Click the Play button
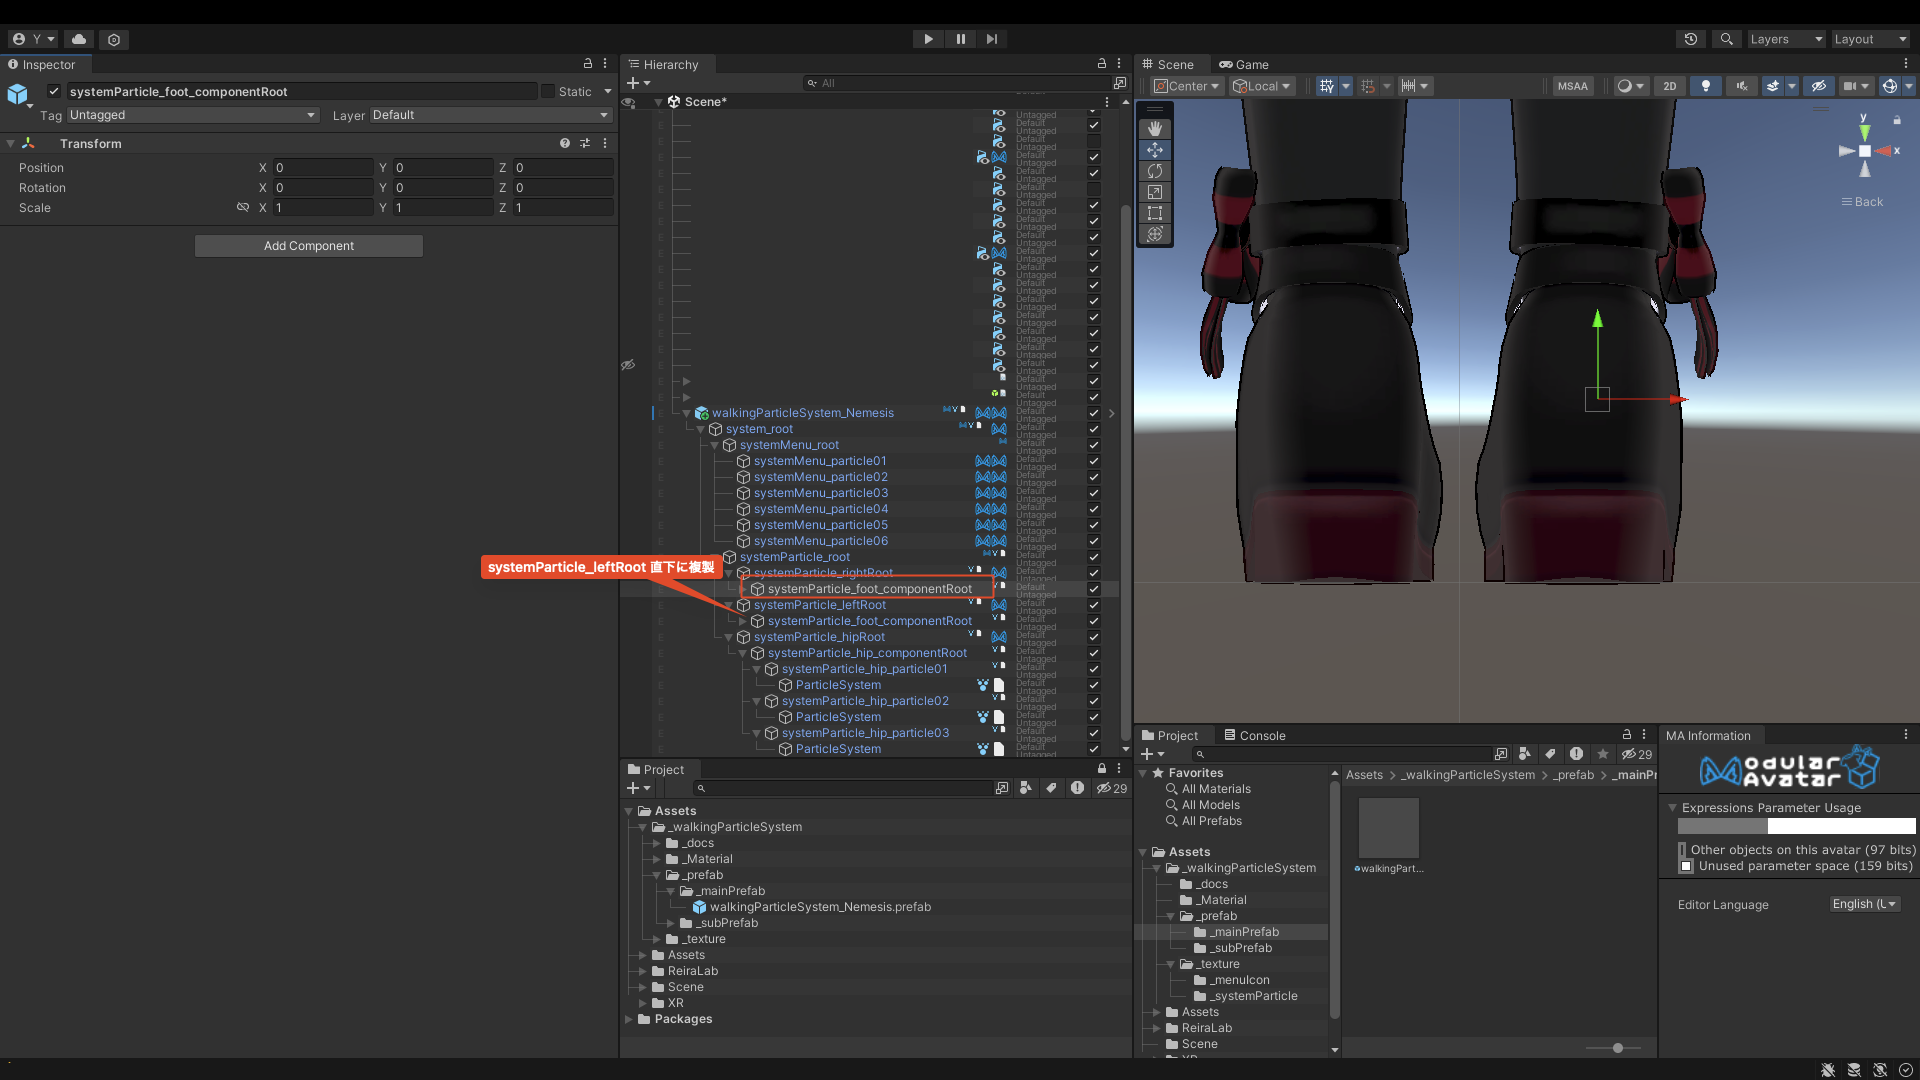Image resolution: width=1920 pixels, height=1080 pixels. (x=928, y=39)
